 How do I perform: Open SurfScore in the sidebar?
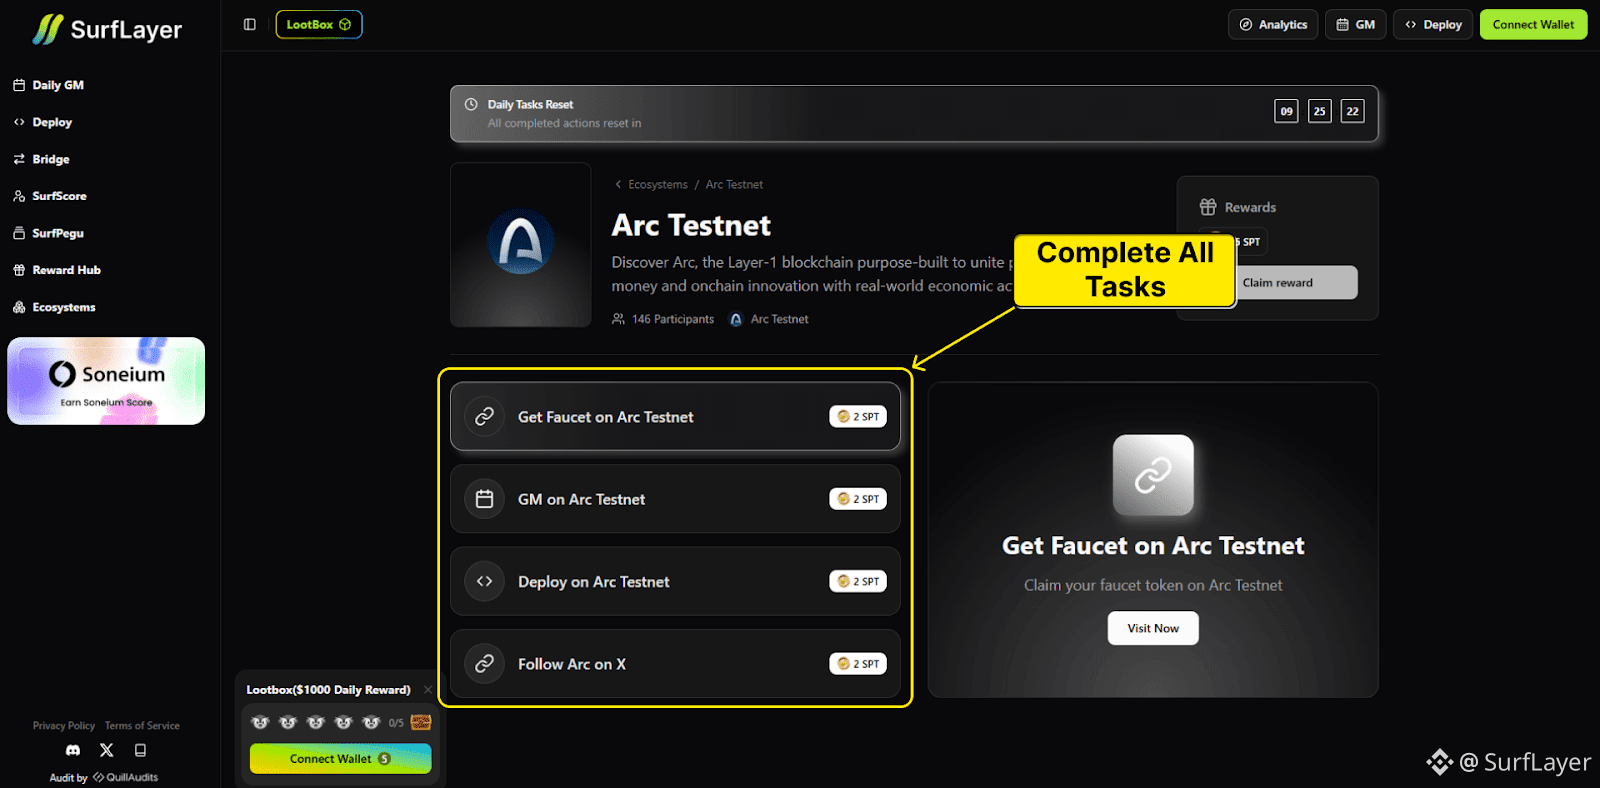(49, 196)
